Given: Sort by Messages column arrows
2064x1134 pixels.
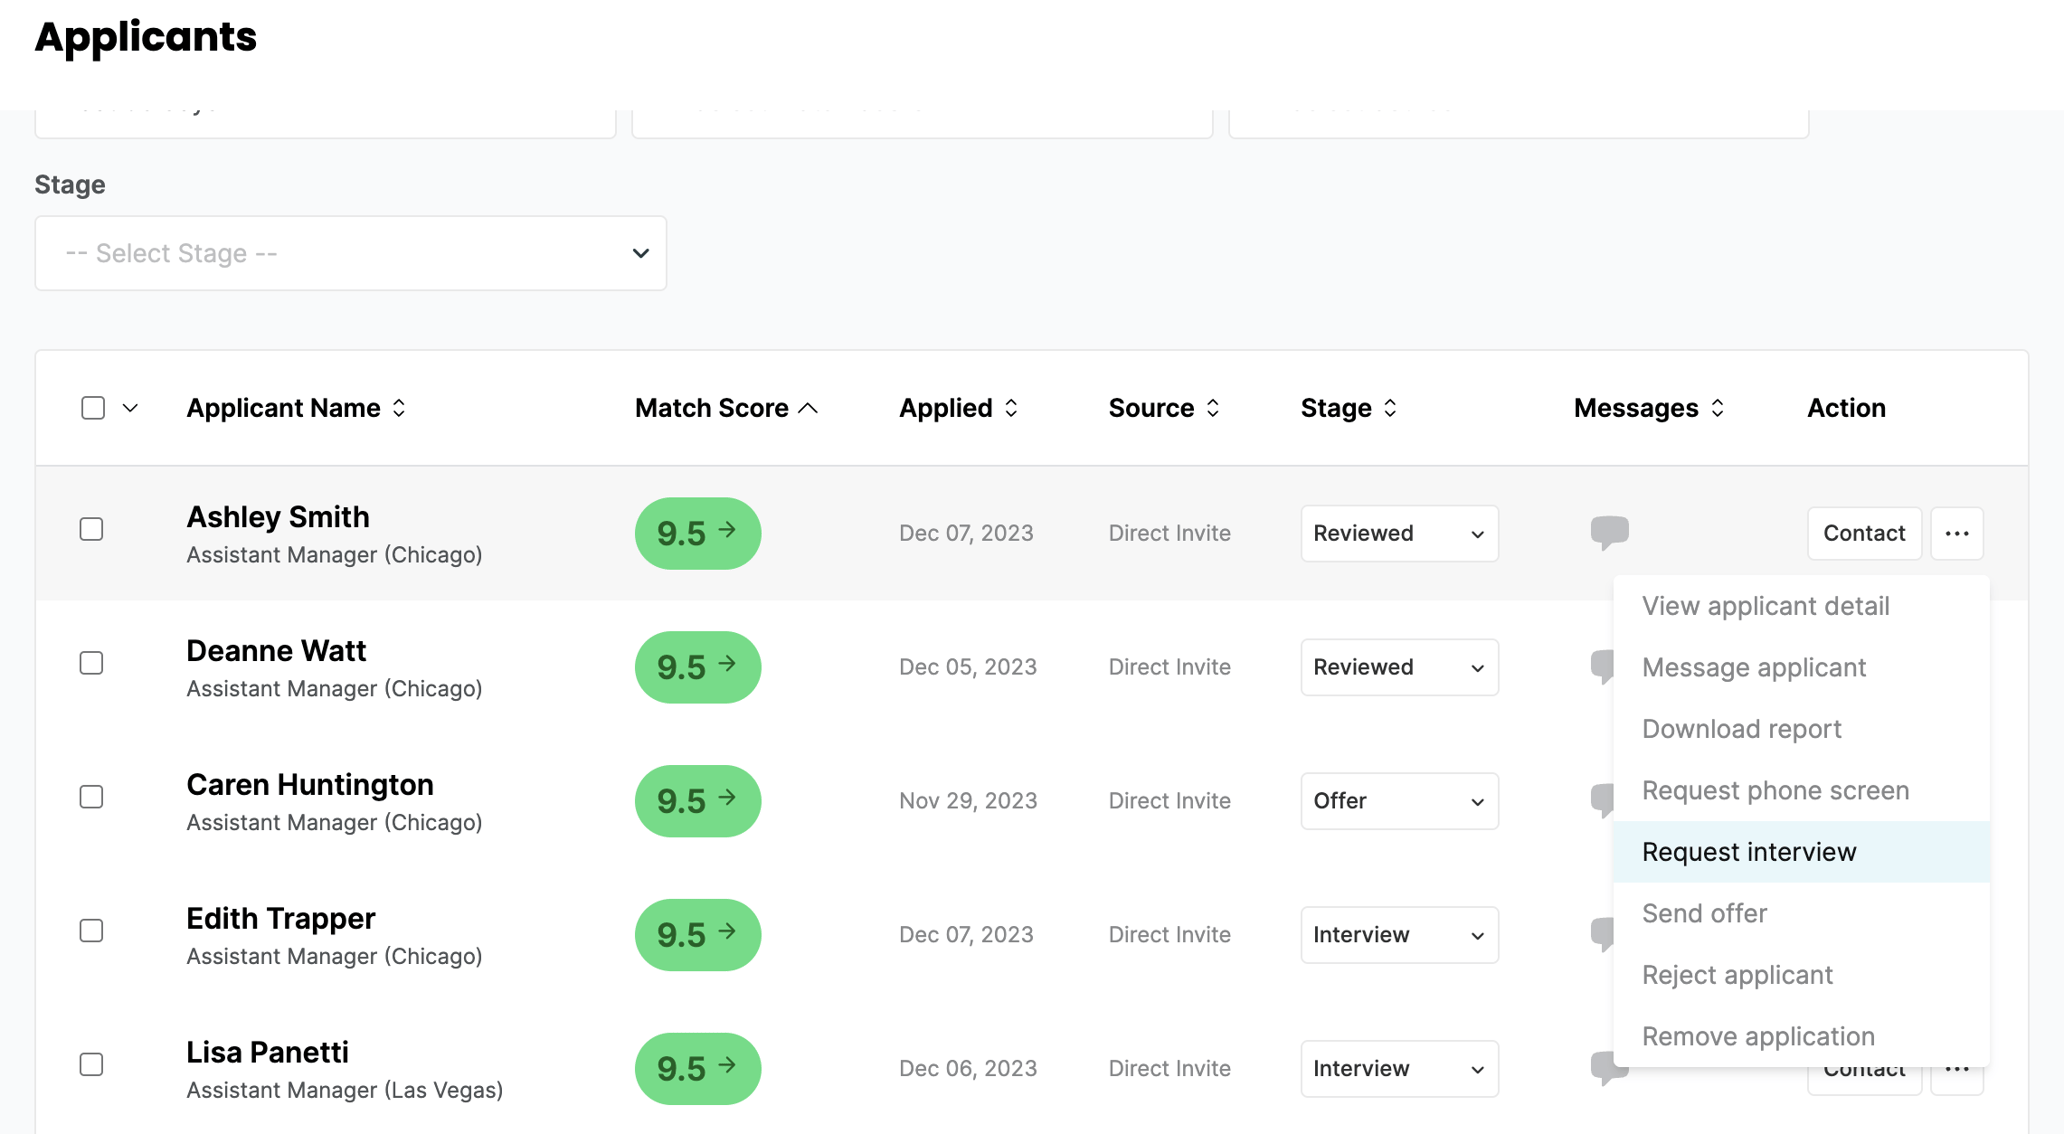Looking at the screenshot, I should (1717, 408).
